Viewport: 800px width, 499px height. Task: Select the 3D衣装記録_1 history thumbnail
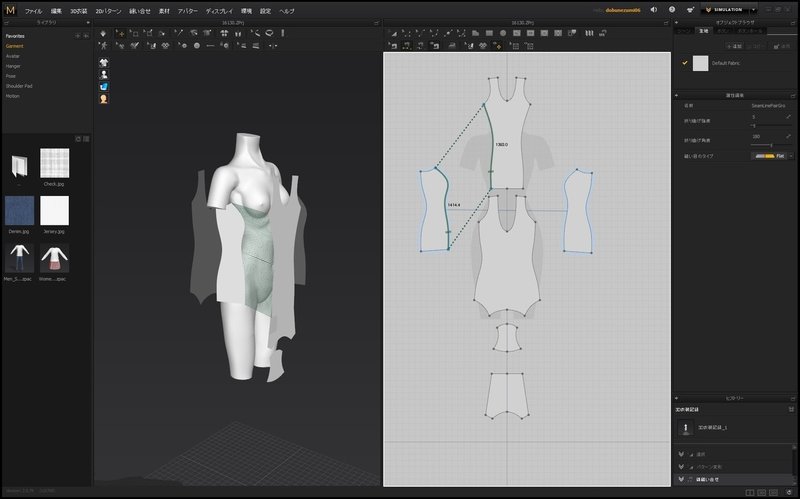pos(686,428)
